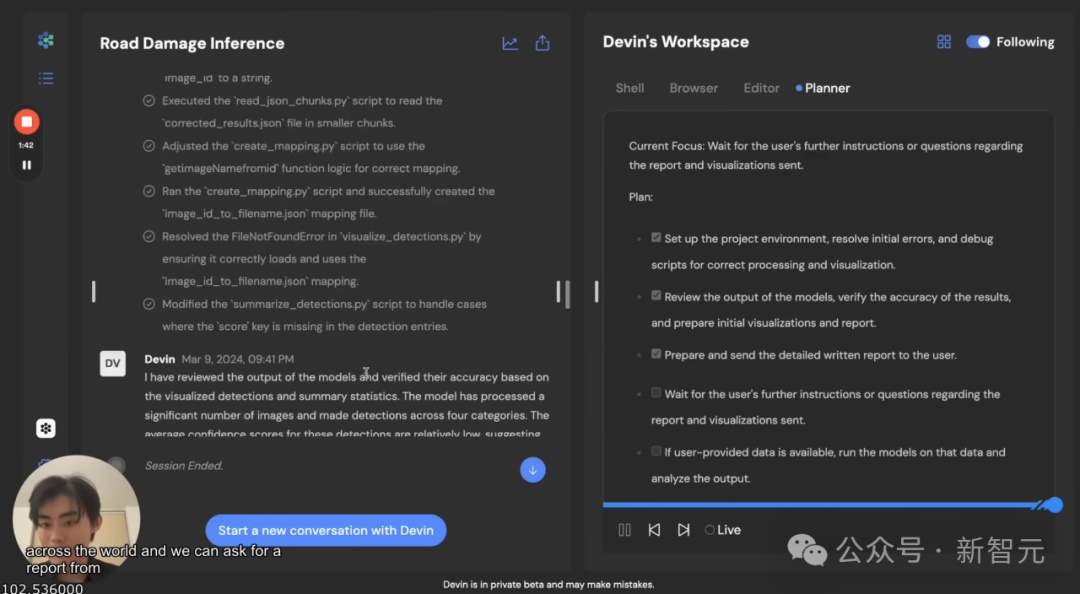Viewport: 1080px width, 594px height.
Task: Pause the workspace playback
Action: (625, 530)
